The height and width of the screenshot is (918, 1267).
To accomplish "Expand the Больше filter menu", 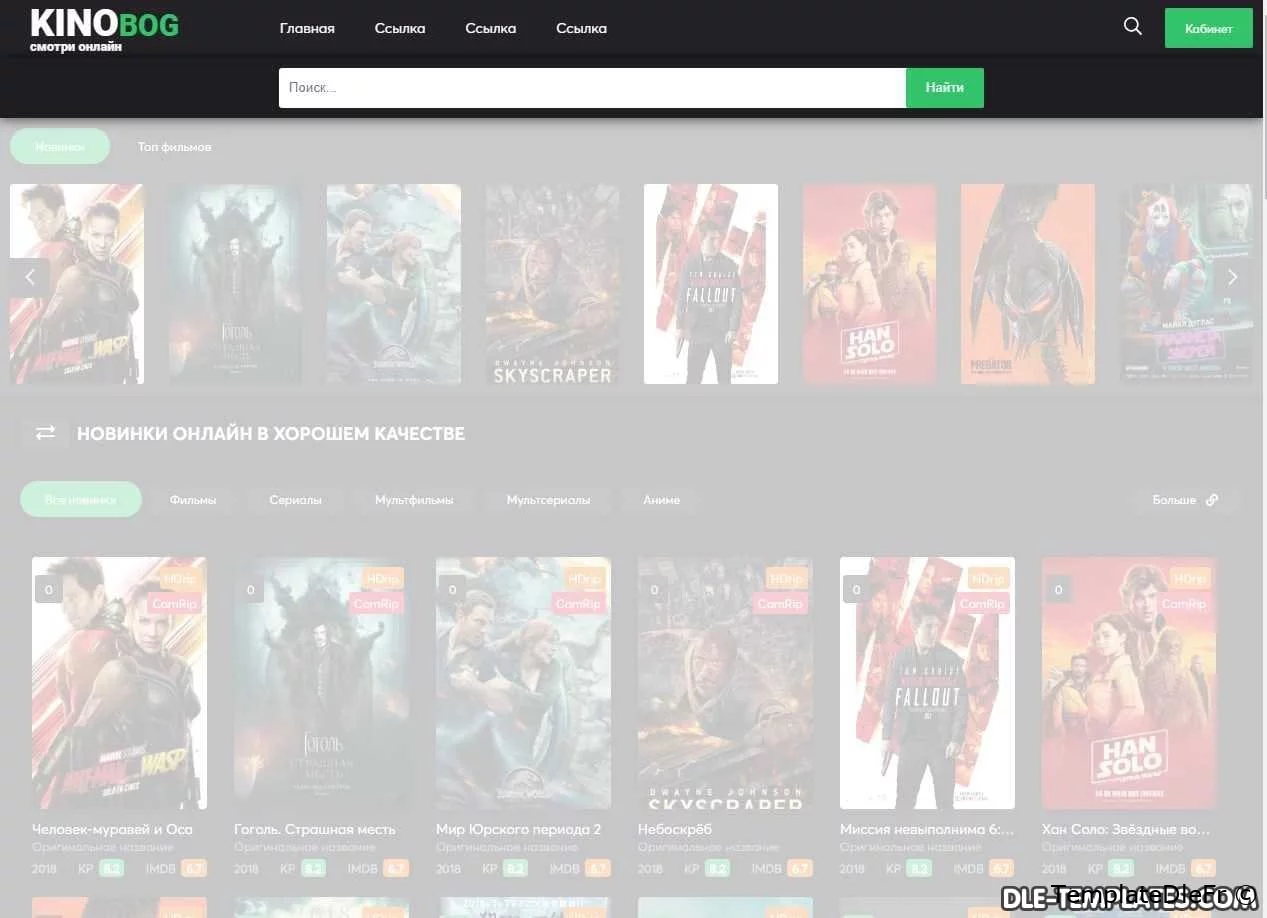I will pyautogui.click(x=1184, y=500).
